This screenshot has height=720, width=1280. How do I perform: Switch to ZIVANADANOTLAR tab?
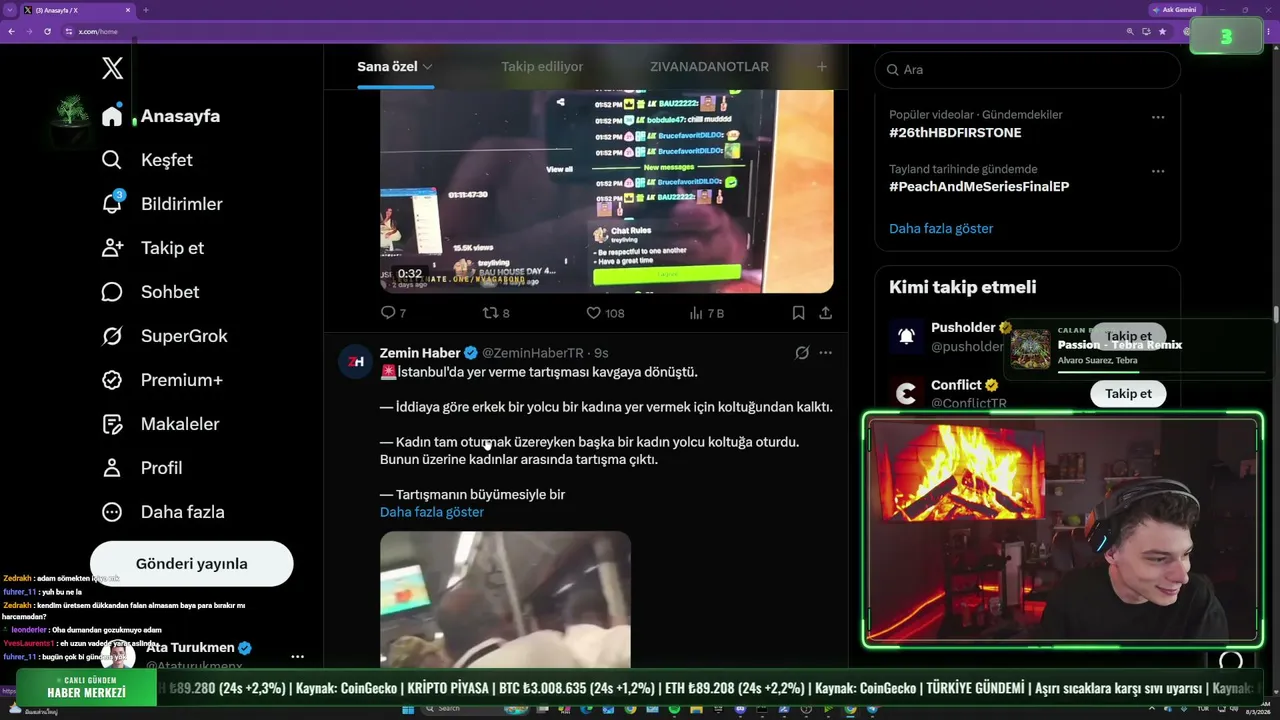pos(709,67)
